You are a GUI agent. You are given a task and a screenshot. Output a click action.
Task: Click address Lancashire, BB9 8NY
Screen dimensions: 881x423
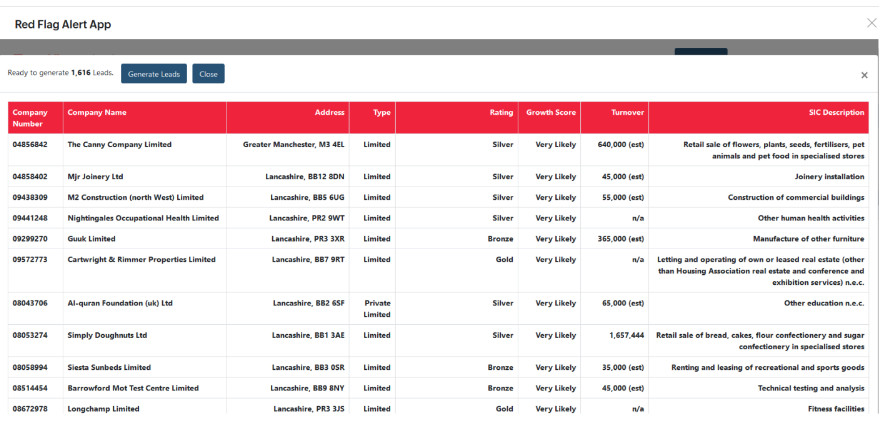307,388
